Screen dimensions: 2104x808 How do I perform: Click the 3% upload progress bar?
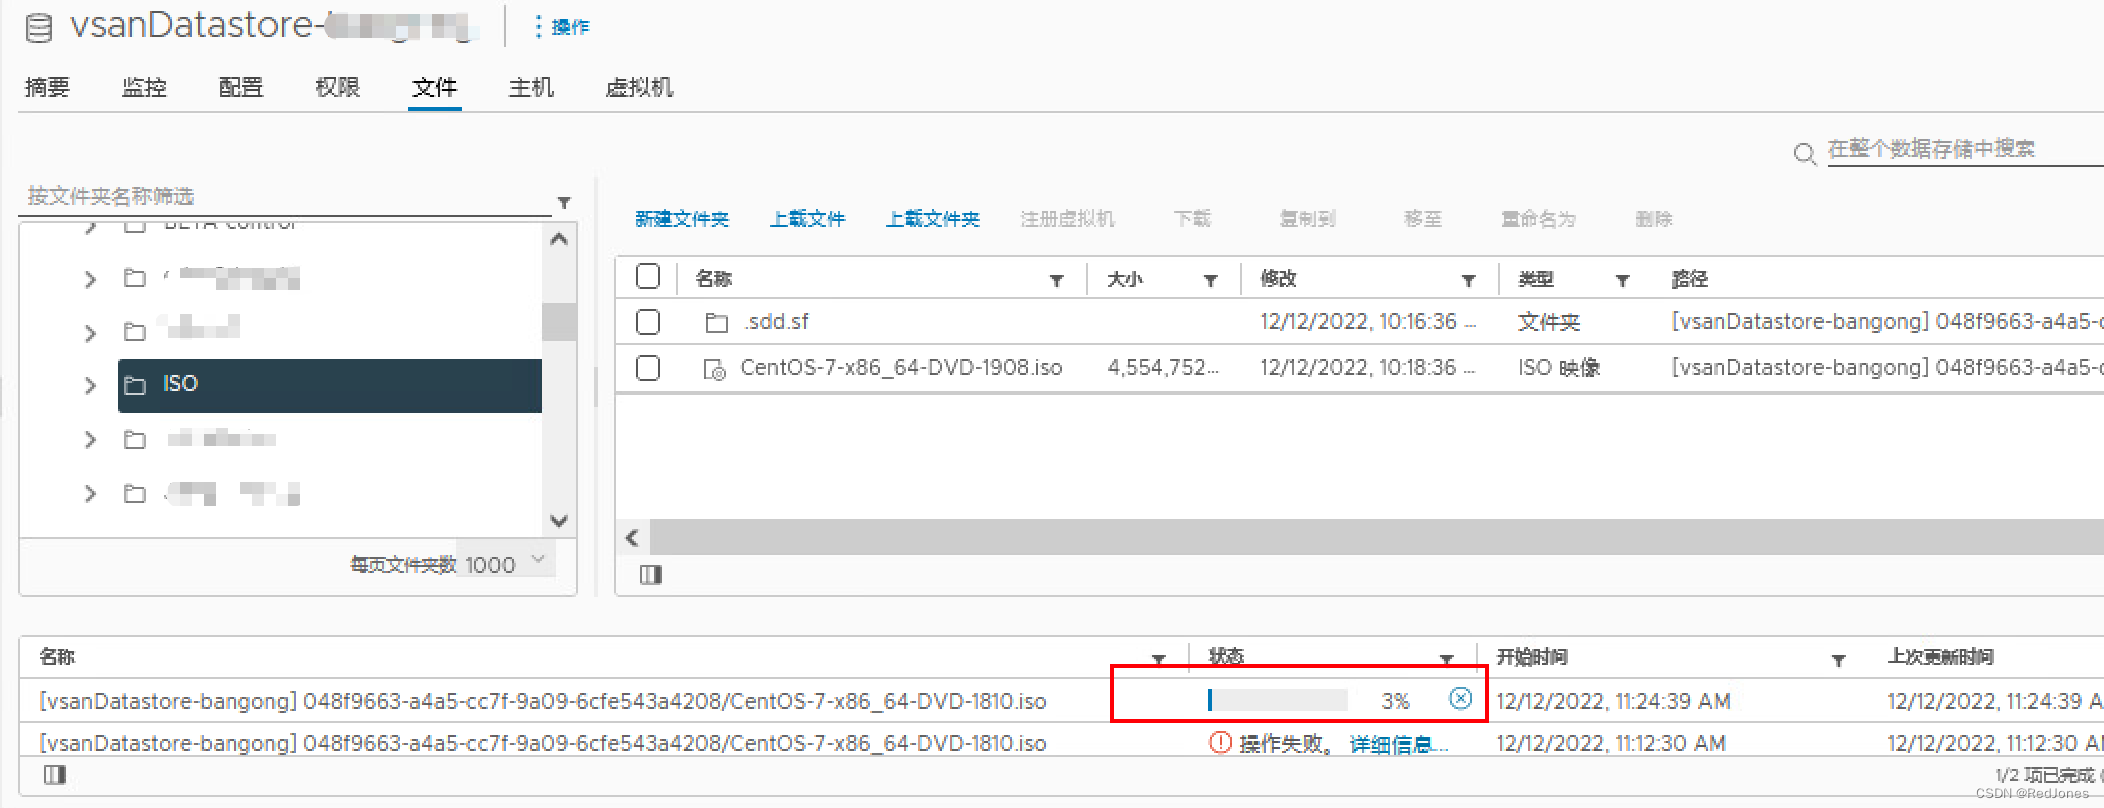tap(1277, 700)
